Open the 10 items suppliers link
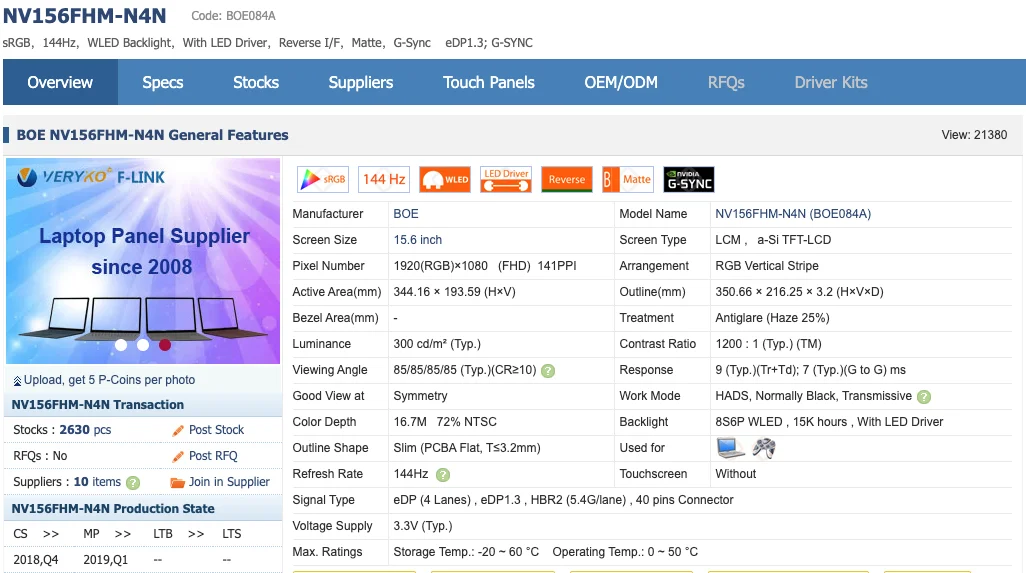The height and width of the screenshot is (573, 1026). (97, 482)
